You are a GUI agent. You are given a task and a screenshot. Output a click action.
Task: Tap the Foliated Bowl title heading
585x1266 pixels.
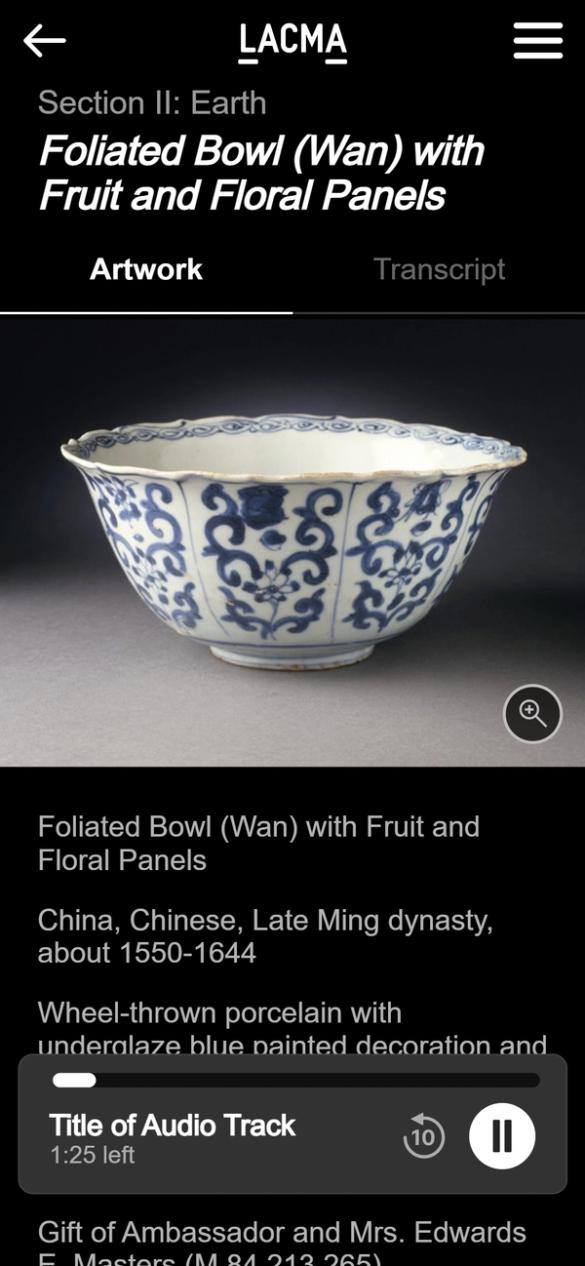261,173
